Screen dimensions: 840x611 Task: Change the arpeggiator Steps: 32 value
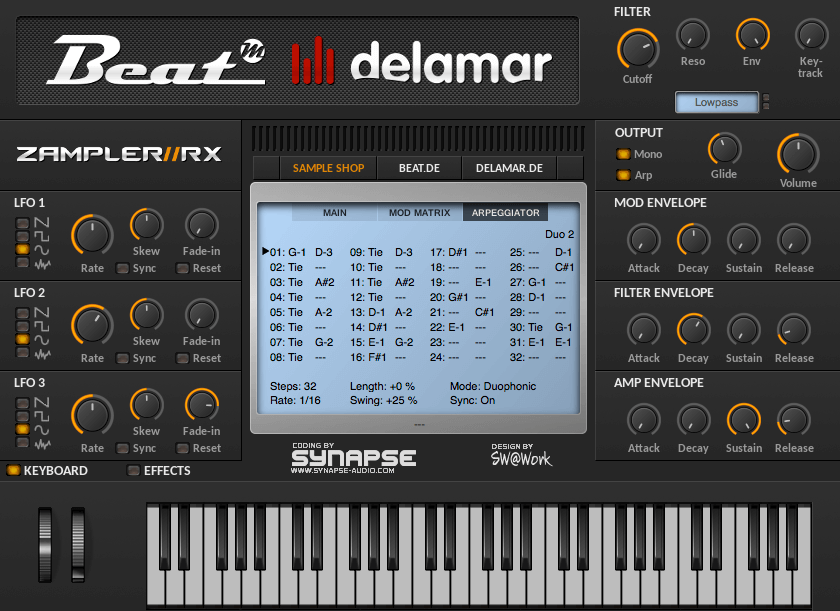pyautogui.click(x=293, y=386)
